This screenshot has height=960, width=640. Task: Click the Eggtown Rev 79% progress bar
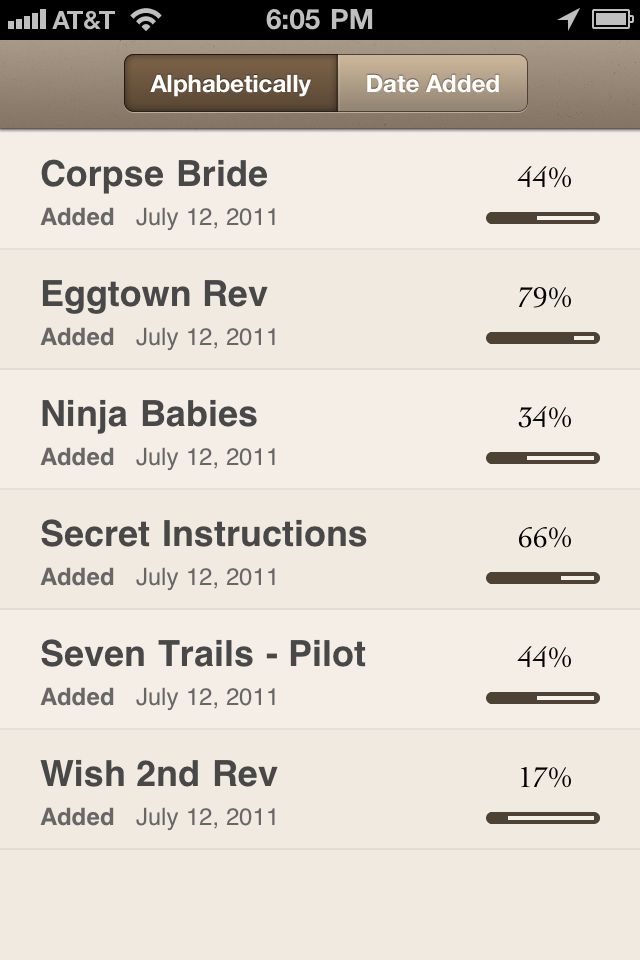(543, 338)
